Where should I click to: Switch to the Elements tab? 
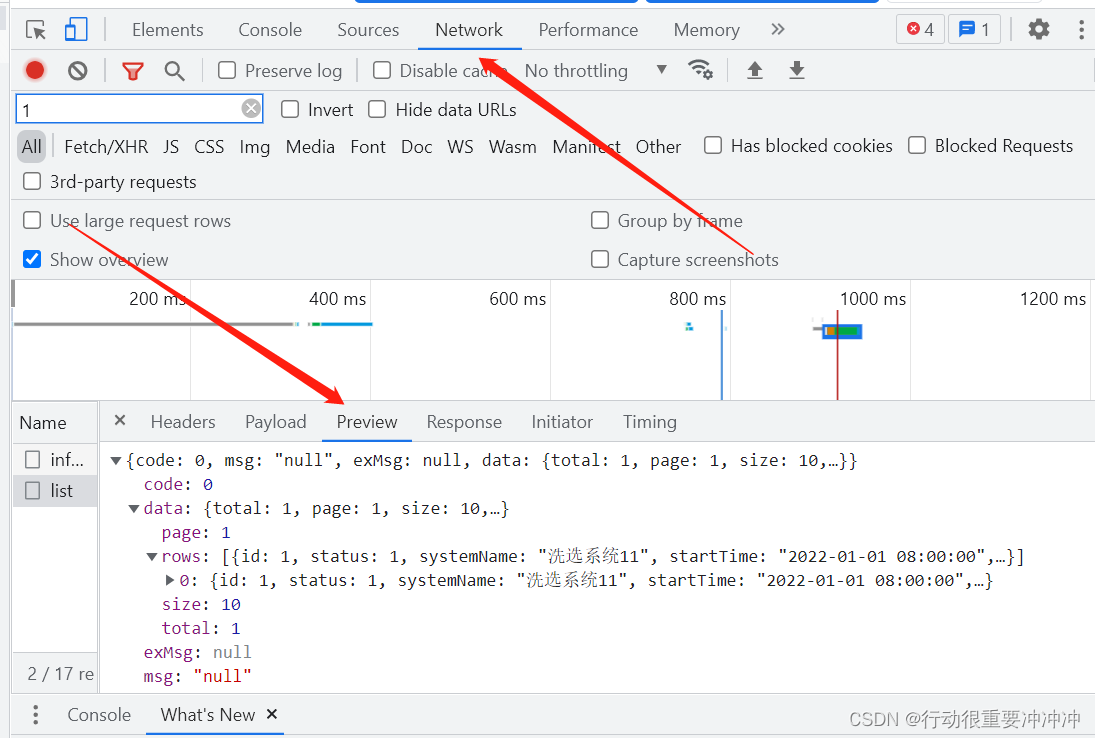(x=168, y=30)
